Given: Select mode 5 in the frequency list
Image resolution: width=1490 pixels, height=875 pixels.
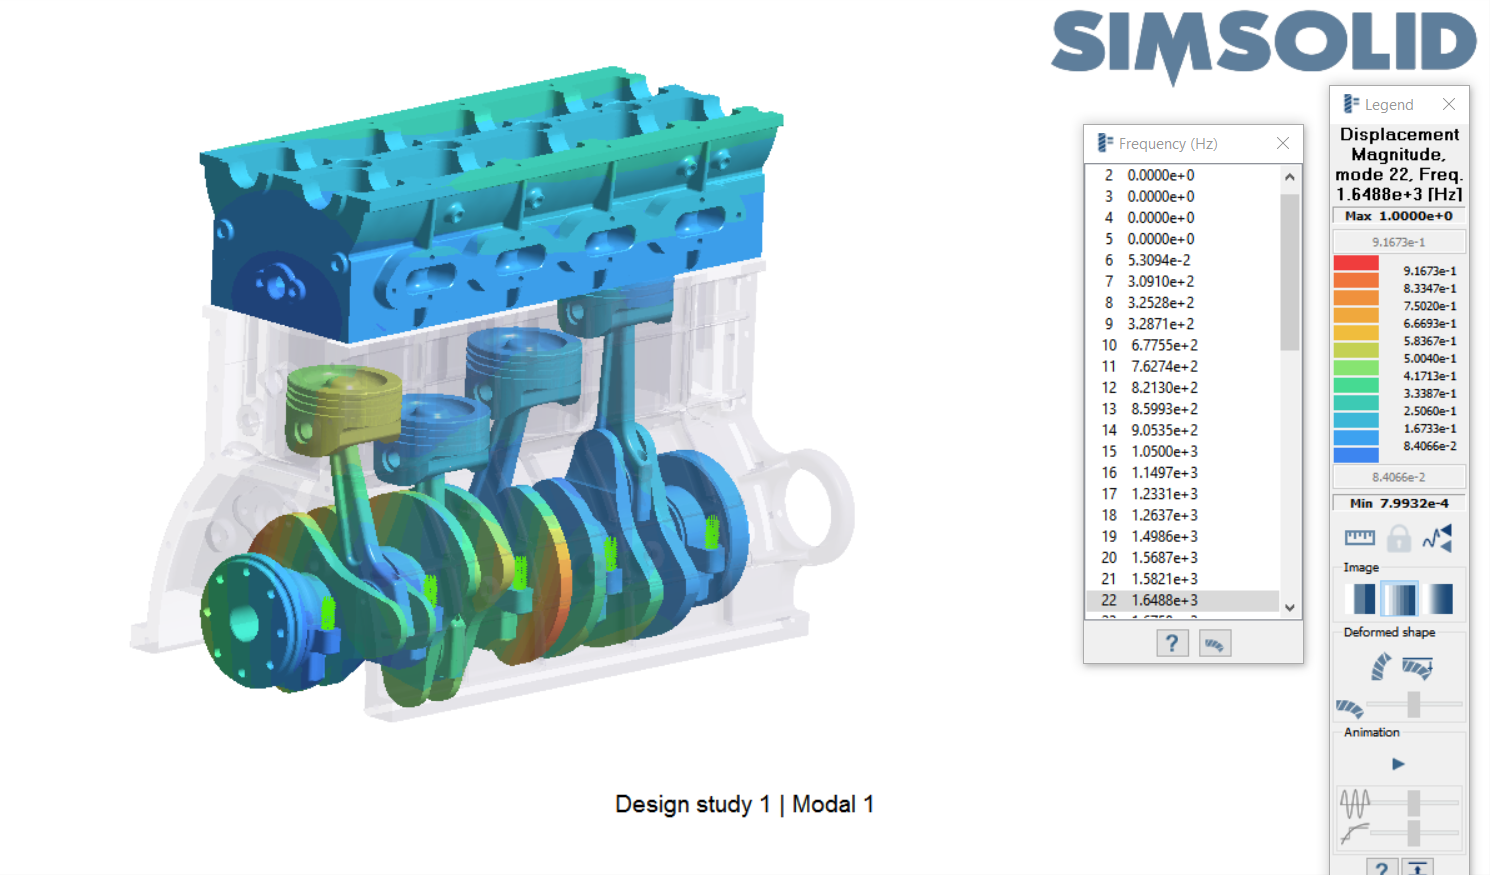Looking at the screenshot, I should point(1182,239).
